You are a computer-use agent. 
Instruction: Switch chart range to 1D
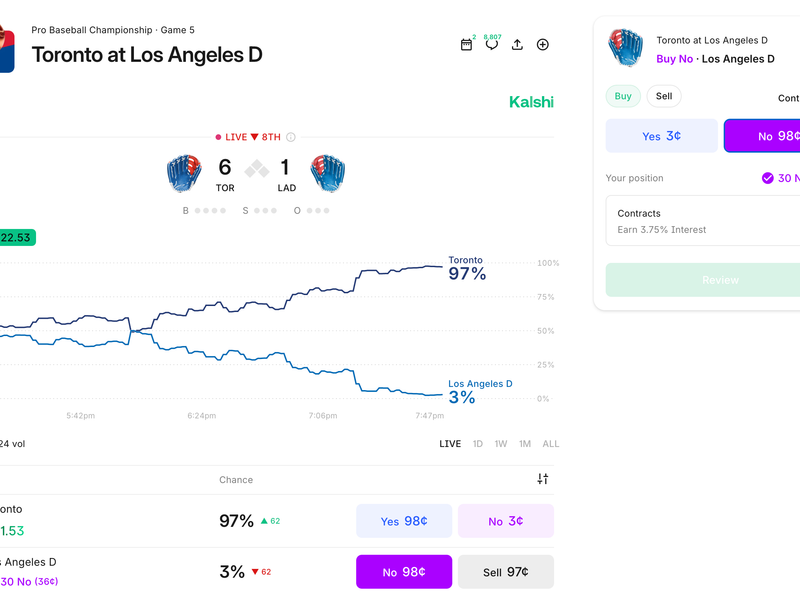(478, 444)
